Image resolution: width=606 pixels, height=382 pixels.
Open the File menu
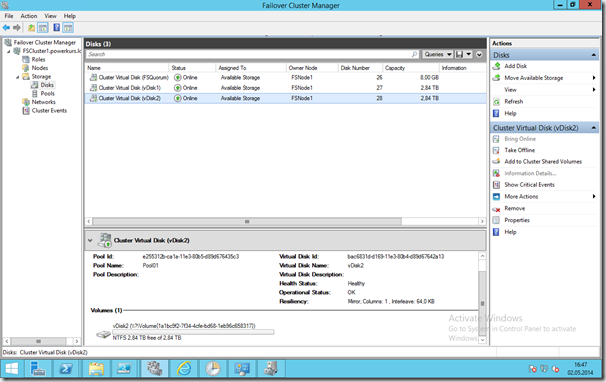coord(9,16)
